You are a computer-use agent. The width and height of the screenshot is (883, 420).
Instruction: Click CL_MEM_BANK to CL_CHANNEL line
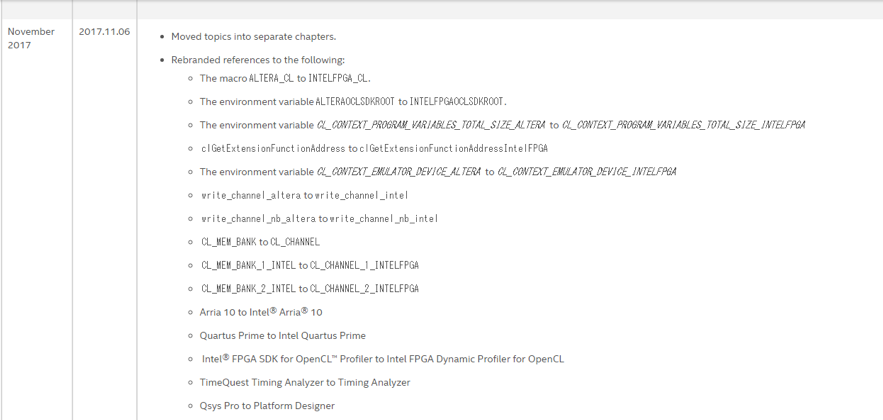click(261, 242)
